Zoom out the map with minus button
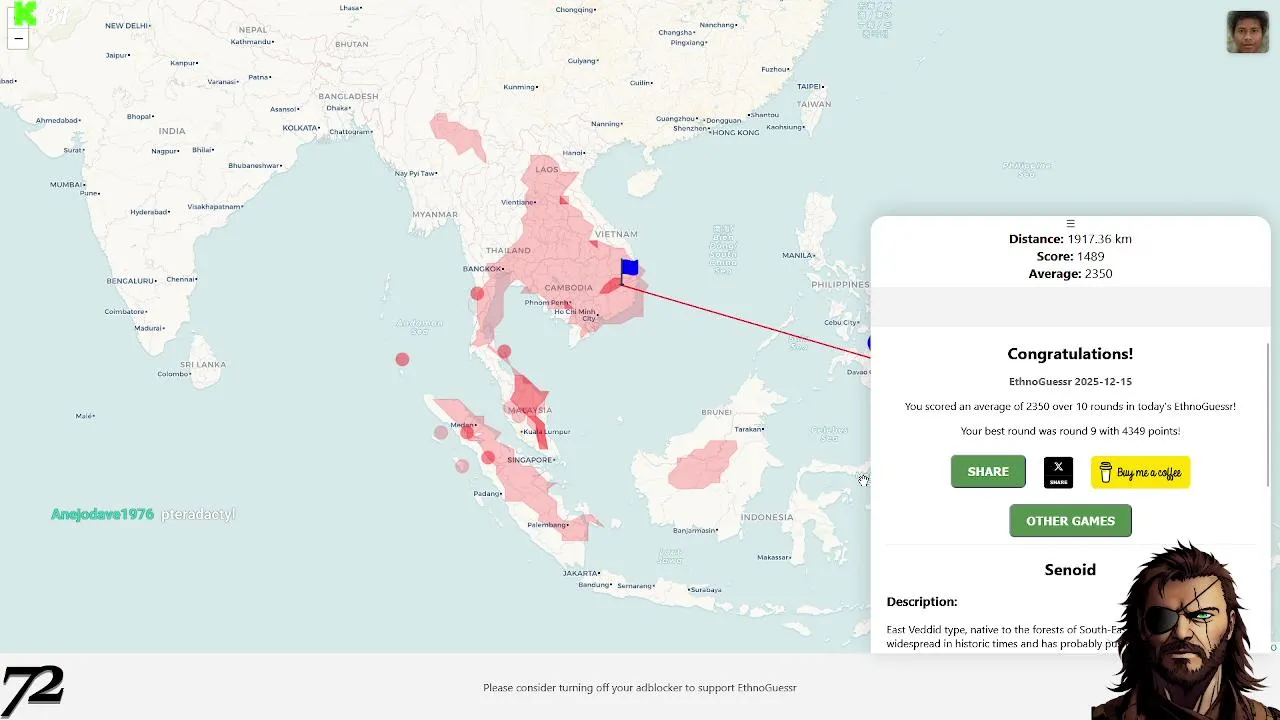 (x=18, y=39)
